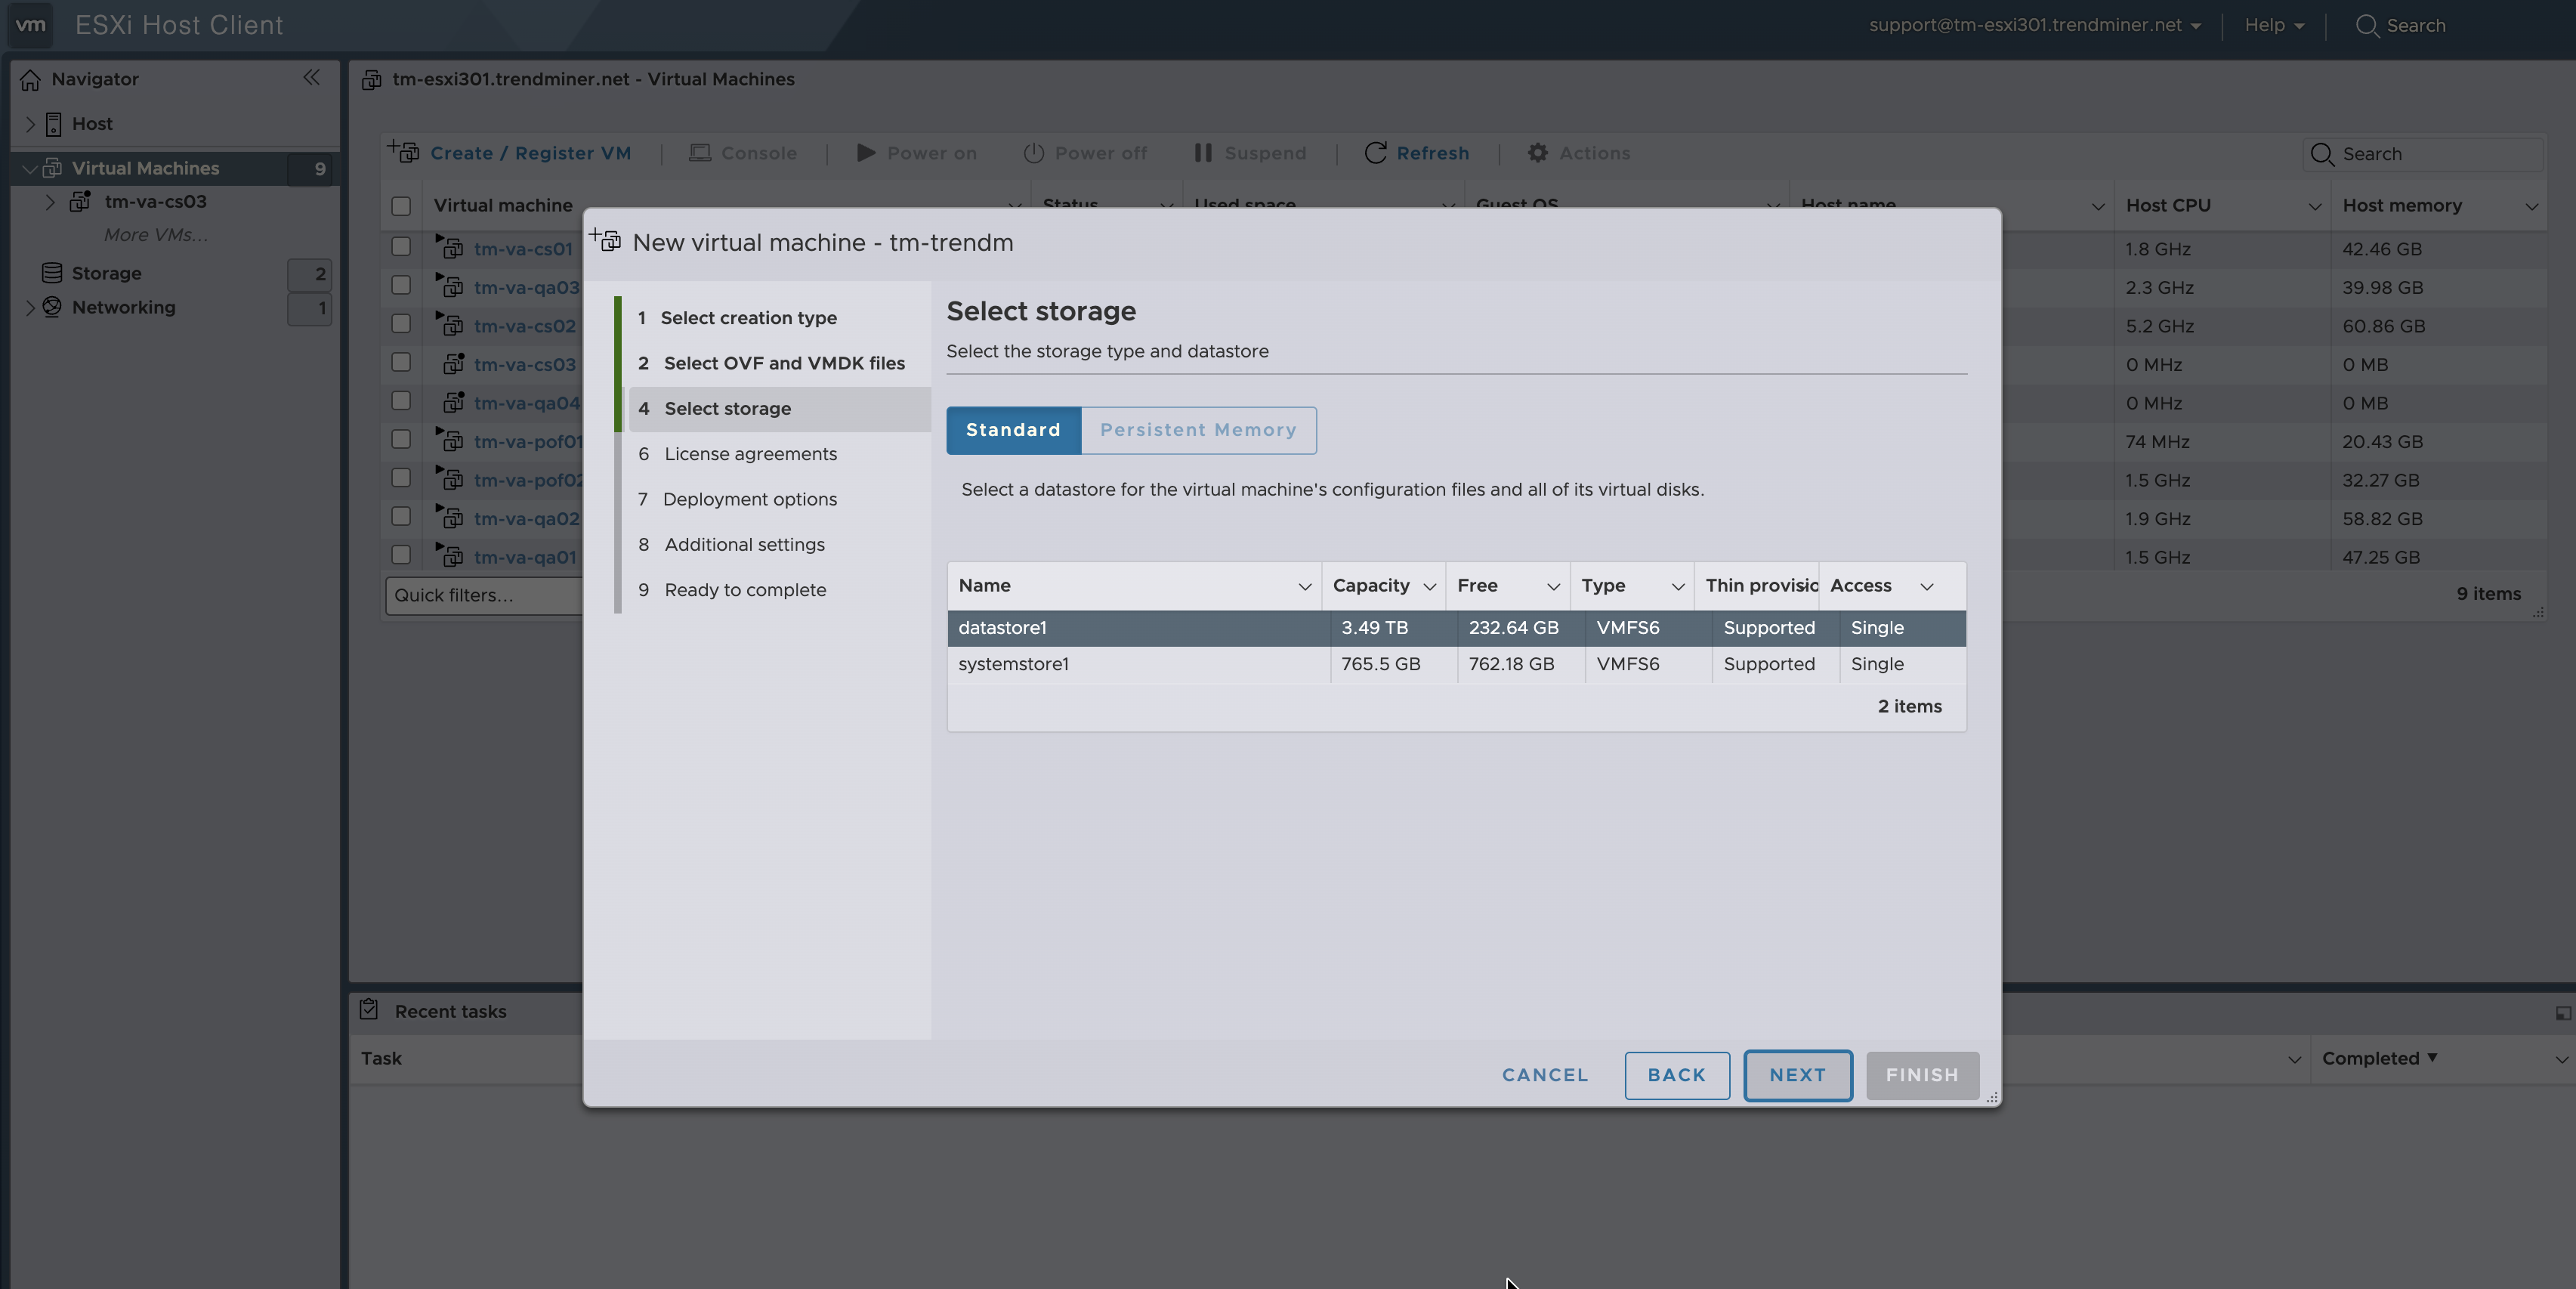Check the tm-va-cs01 row checkbox
This screenshot has width=2576, height=1289.
401,246
